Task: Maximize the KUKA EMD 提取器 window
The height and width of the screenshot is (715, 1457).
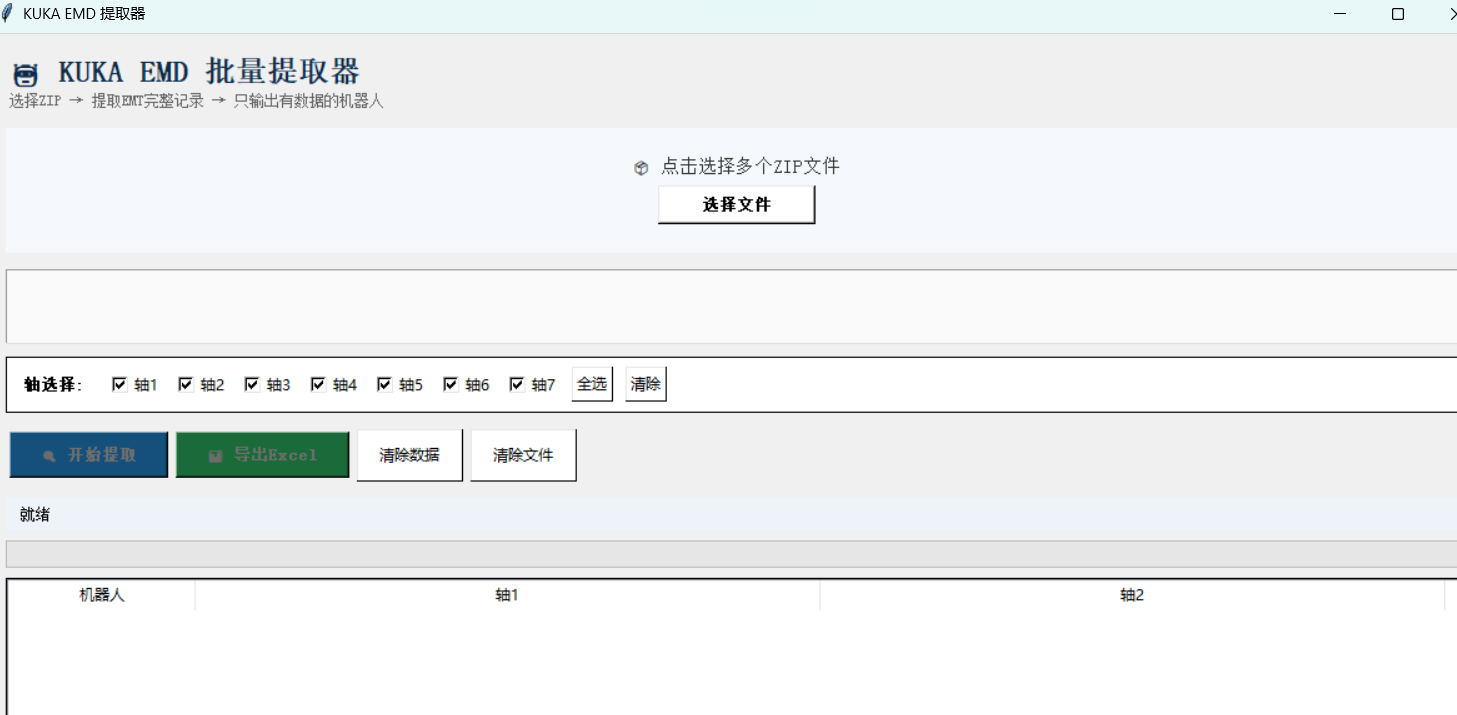Action: click(x=1398, y=14)
